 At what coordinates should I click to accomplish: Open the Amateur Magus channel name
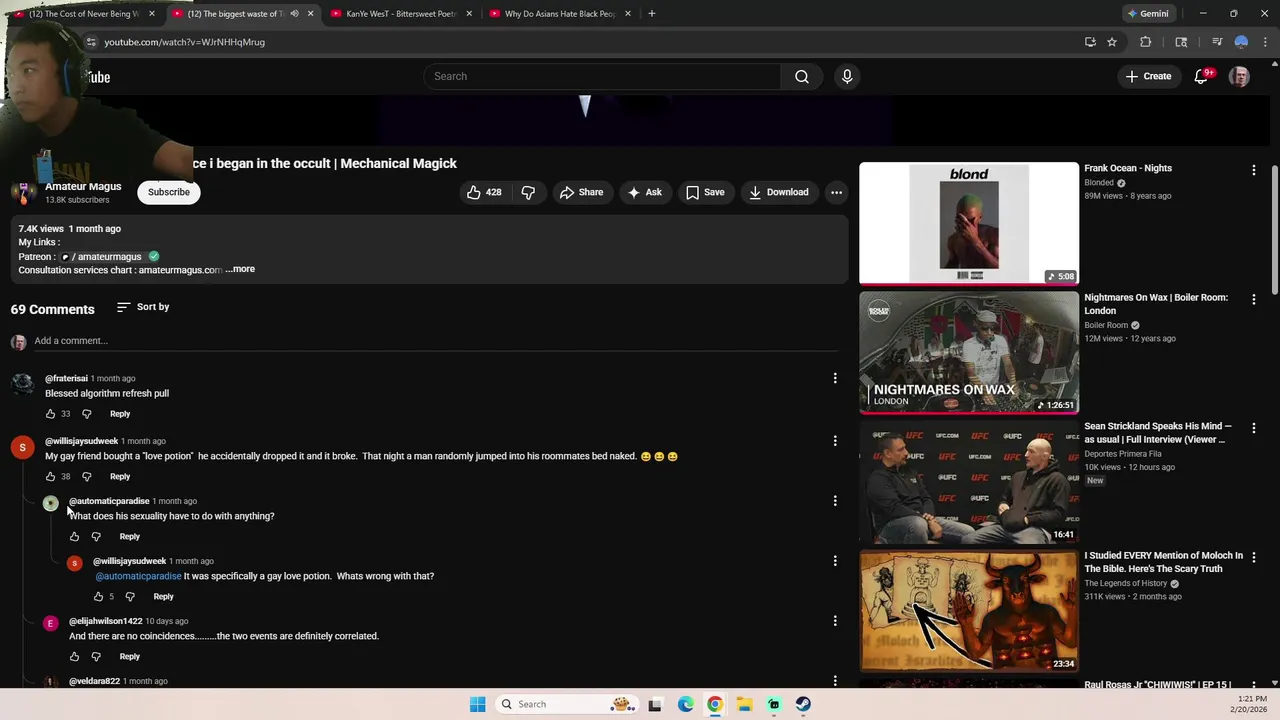pyautogui.click(x=83, y=186)
